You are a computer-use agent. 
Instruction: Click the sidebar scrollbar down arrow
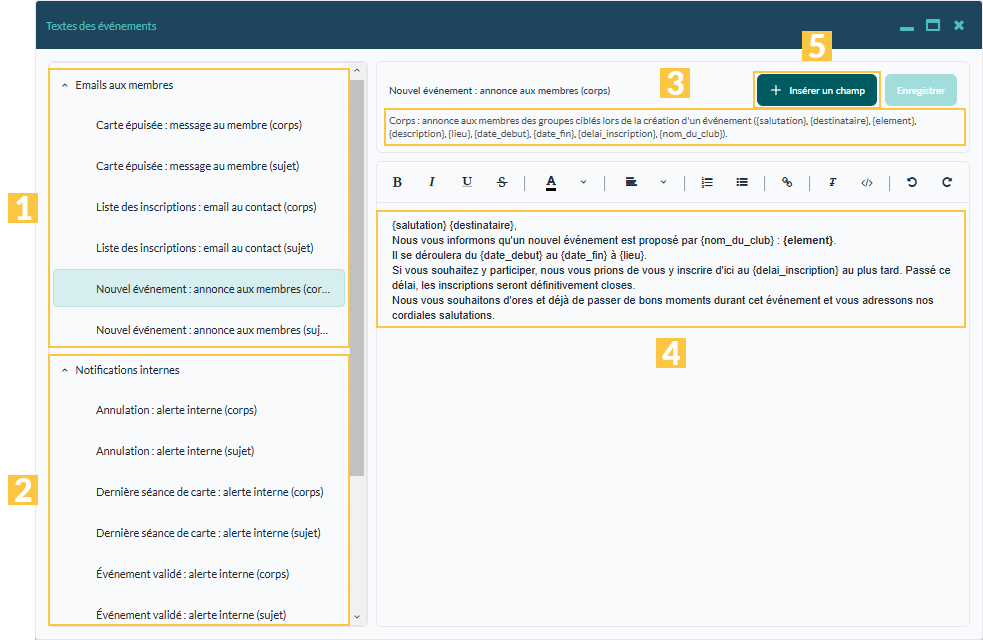(x=357, y=617)
